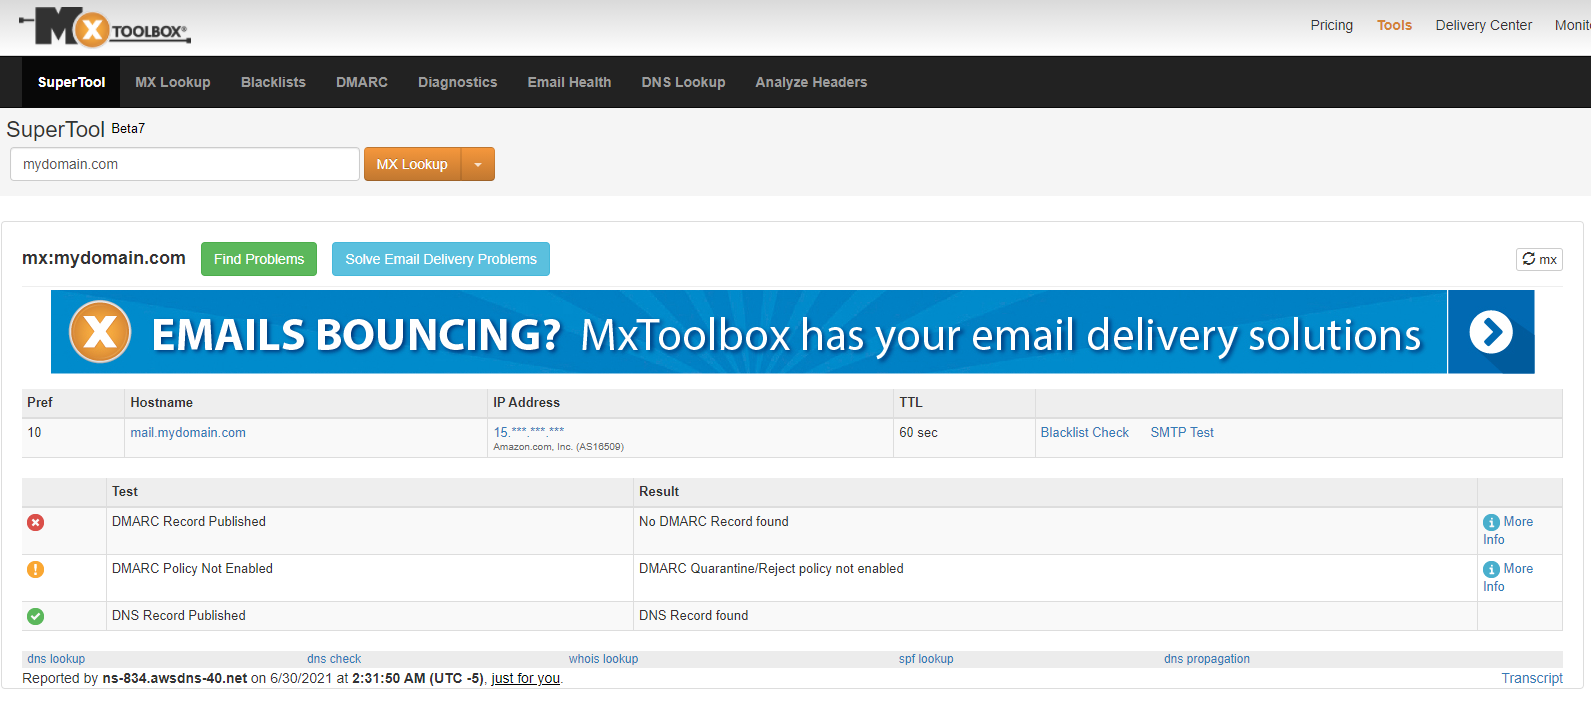Click the banner's arrow circle icon

1490,332
